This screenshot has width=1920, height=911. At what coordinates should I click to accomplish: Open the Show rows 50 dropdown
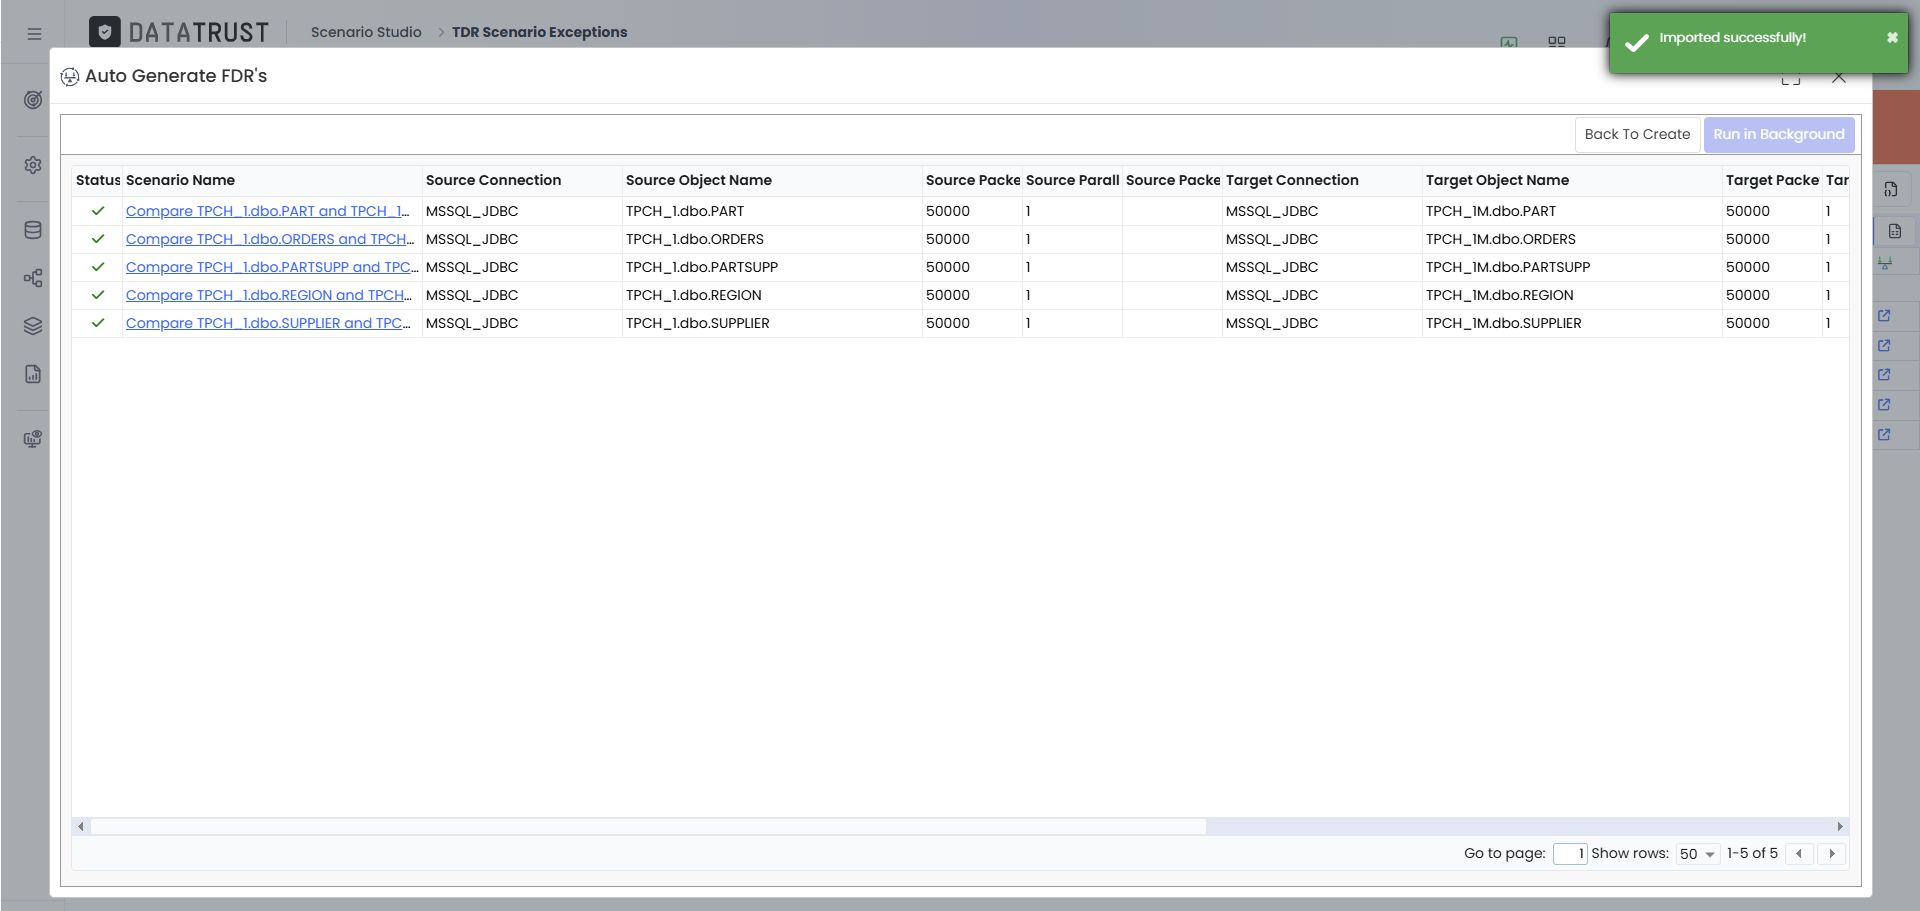[1697, 854]
